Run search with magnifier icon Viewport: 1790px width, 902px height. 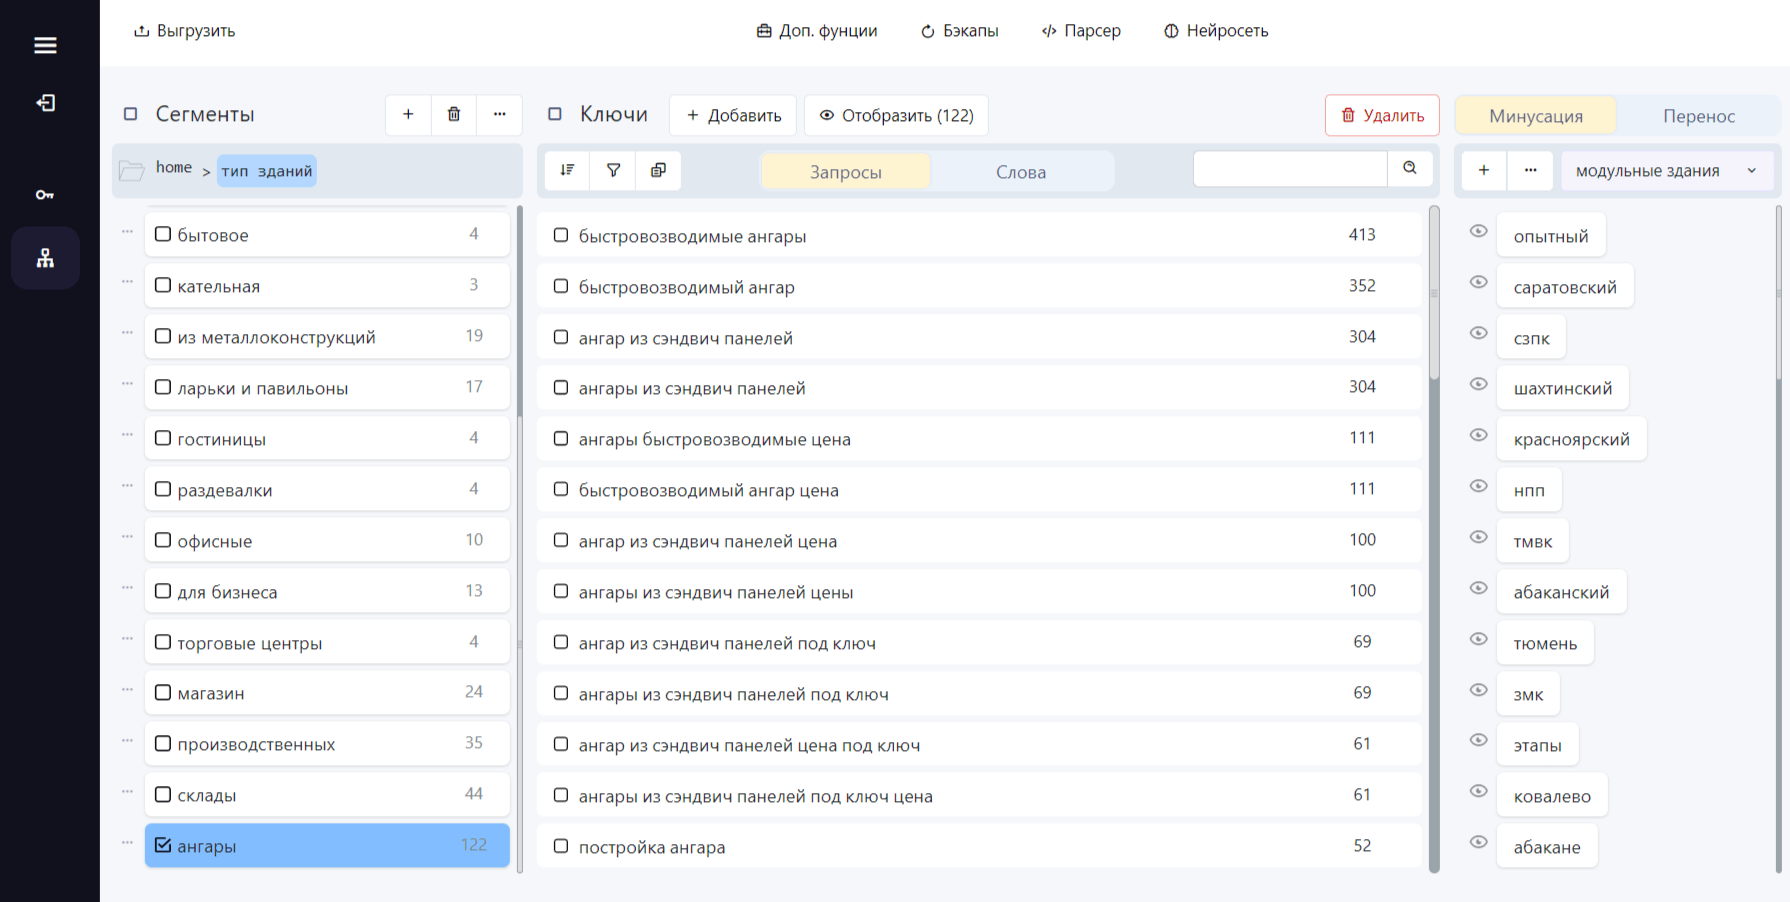click(1410, 168)
